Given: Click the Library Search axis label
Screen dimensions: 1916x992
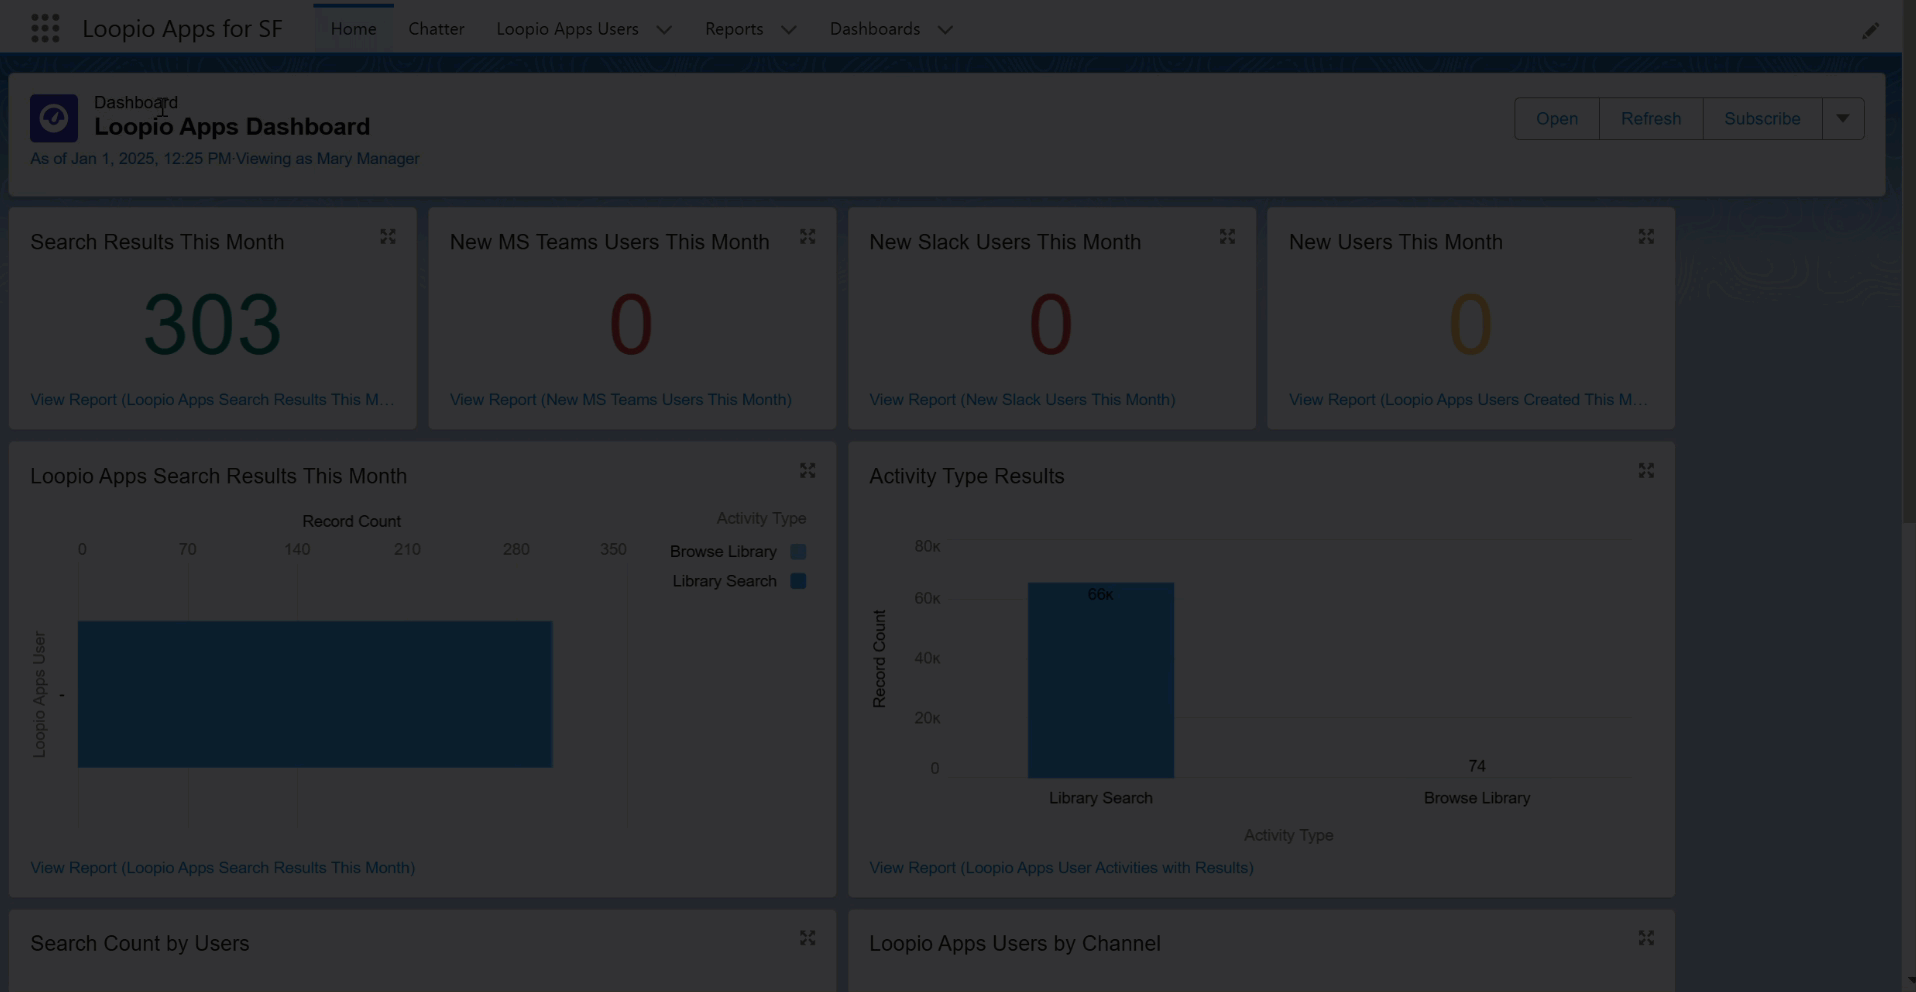Looking at the screenshot, I should pyautogui.click(x=1101, y=798).
